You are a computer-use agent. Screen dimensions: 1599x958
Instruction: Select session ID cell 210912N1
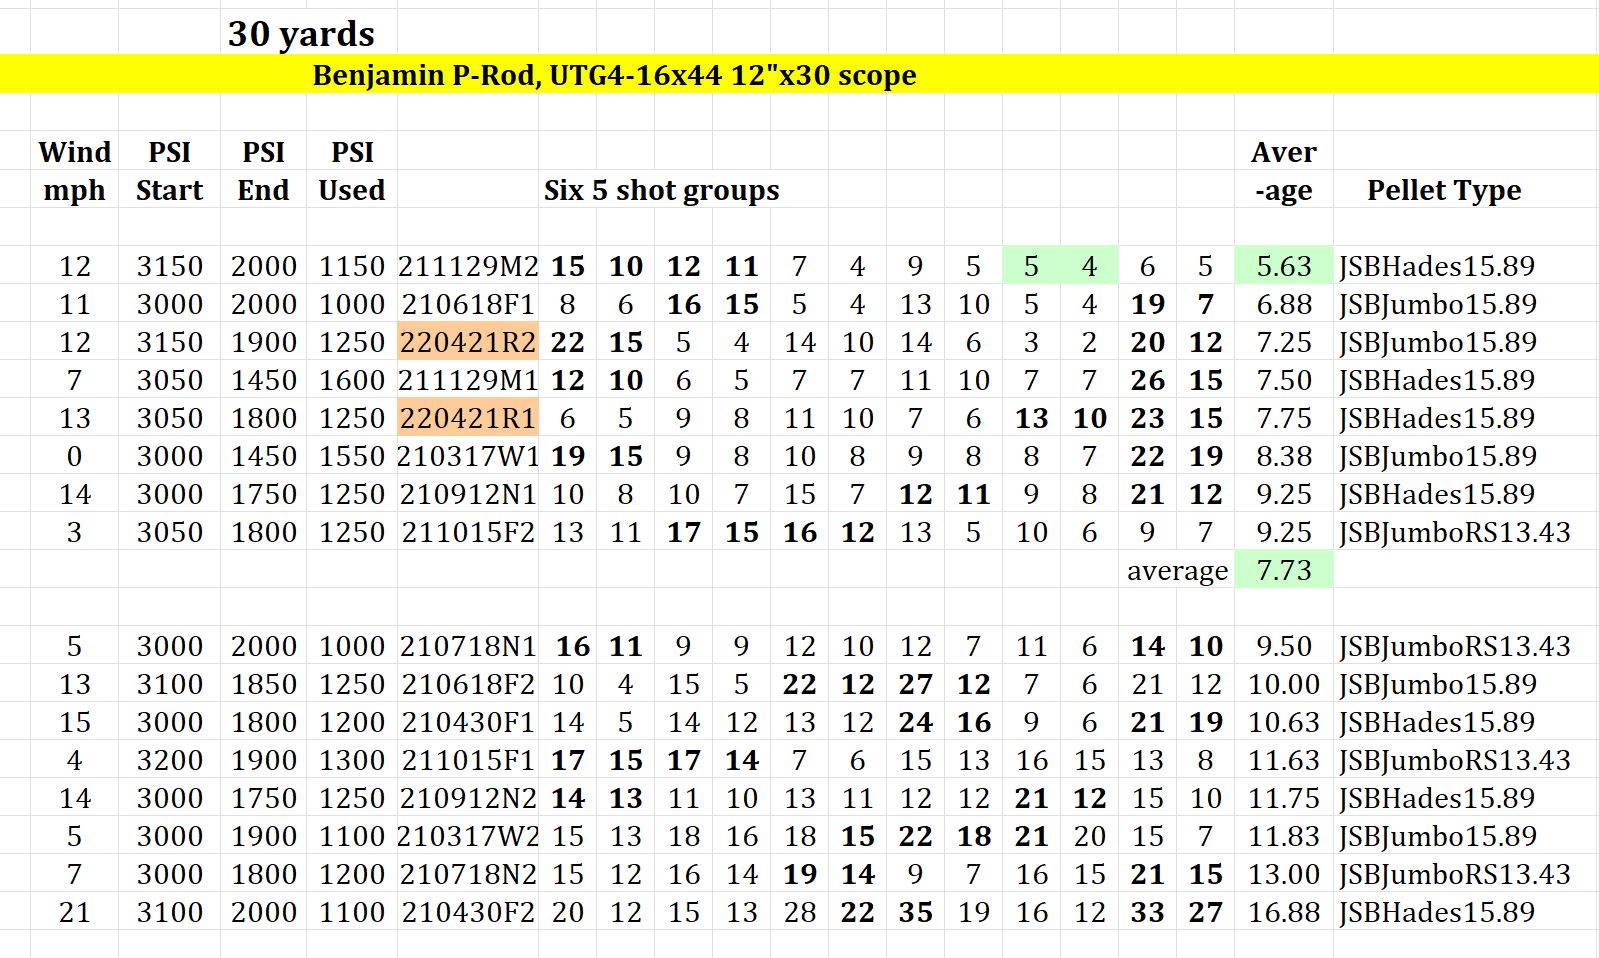tap(468, 494)
